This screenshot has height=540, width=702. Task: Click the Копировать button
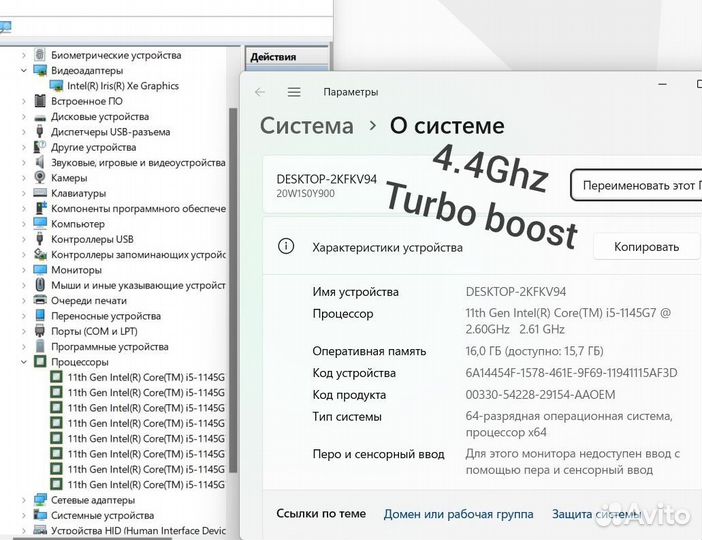646,246
